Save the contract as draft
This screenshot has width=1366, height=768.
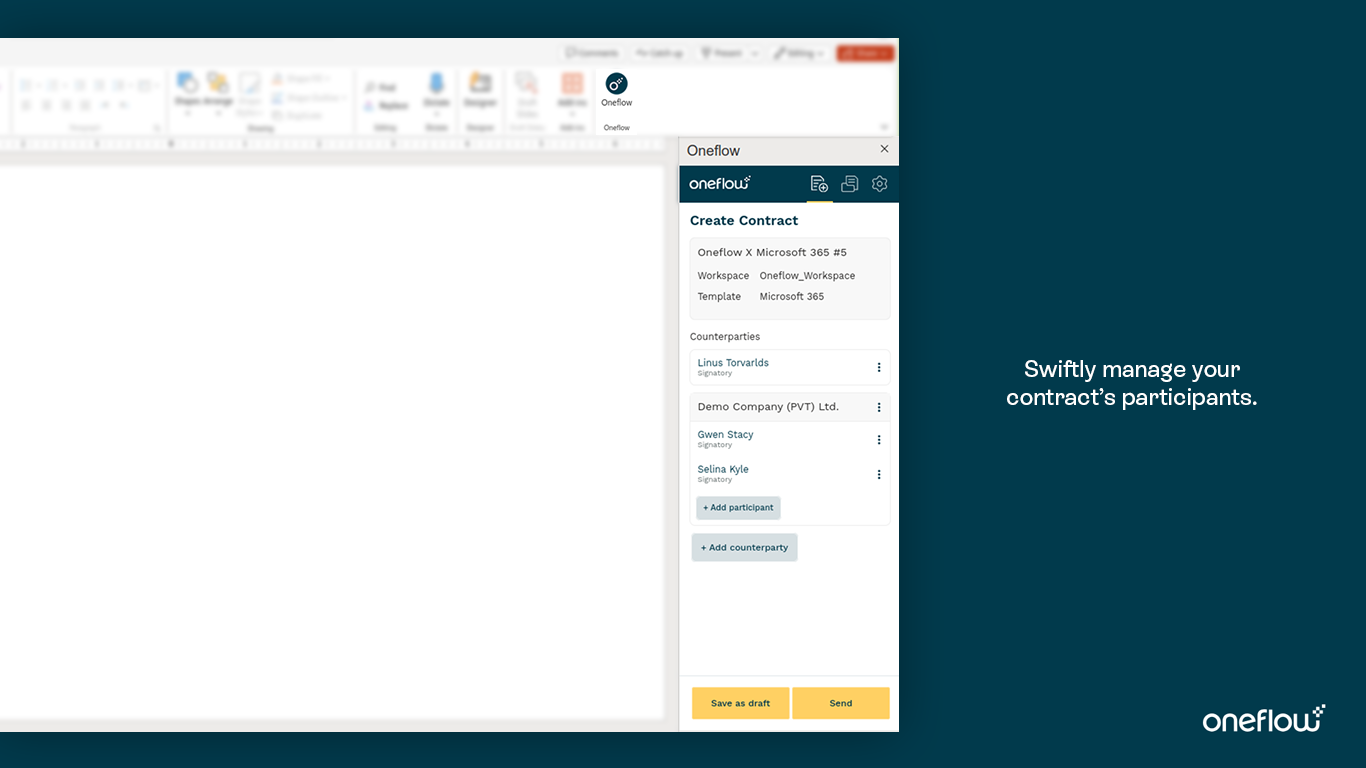coord(740,703)
